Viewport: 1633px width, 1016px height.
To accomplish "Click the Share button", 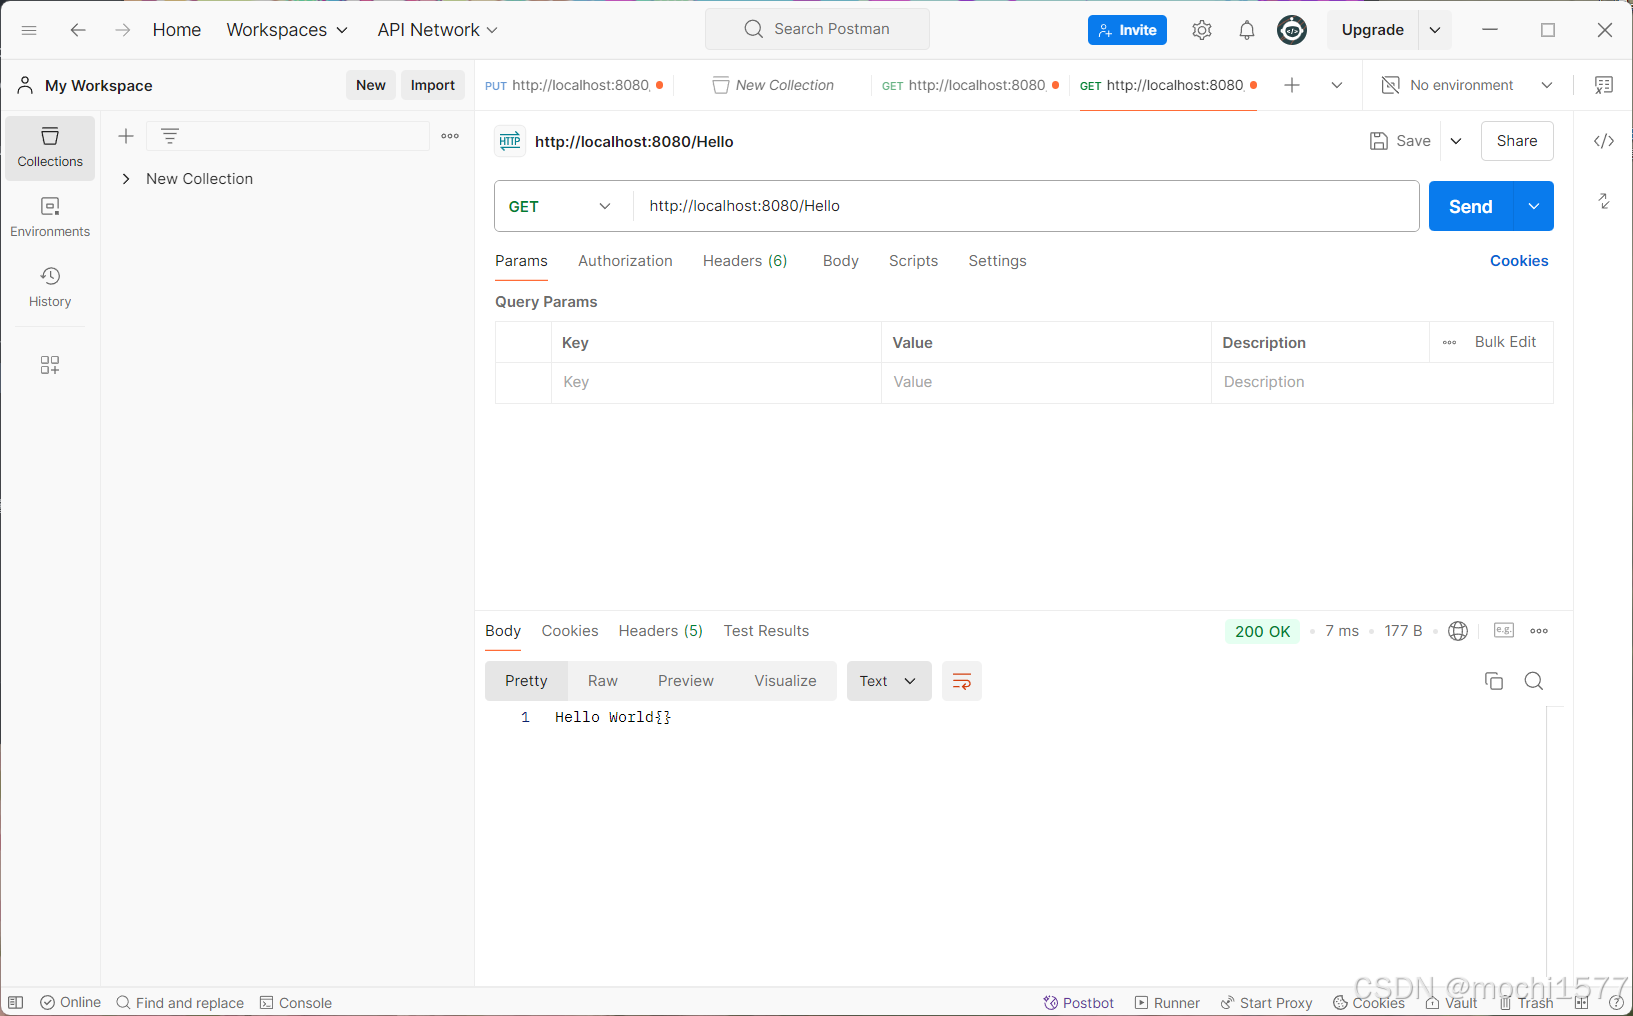I will pyautogui.click(x=1517, y=141).
